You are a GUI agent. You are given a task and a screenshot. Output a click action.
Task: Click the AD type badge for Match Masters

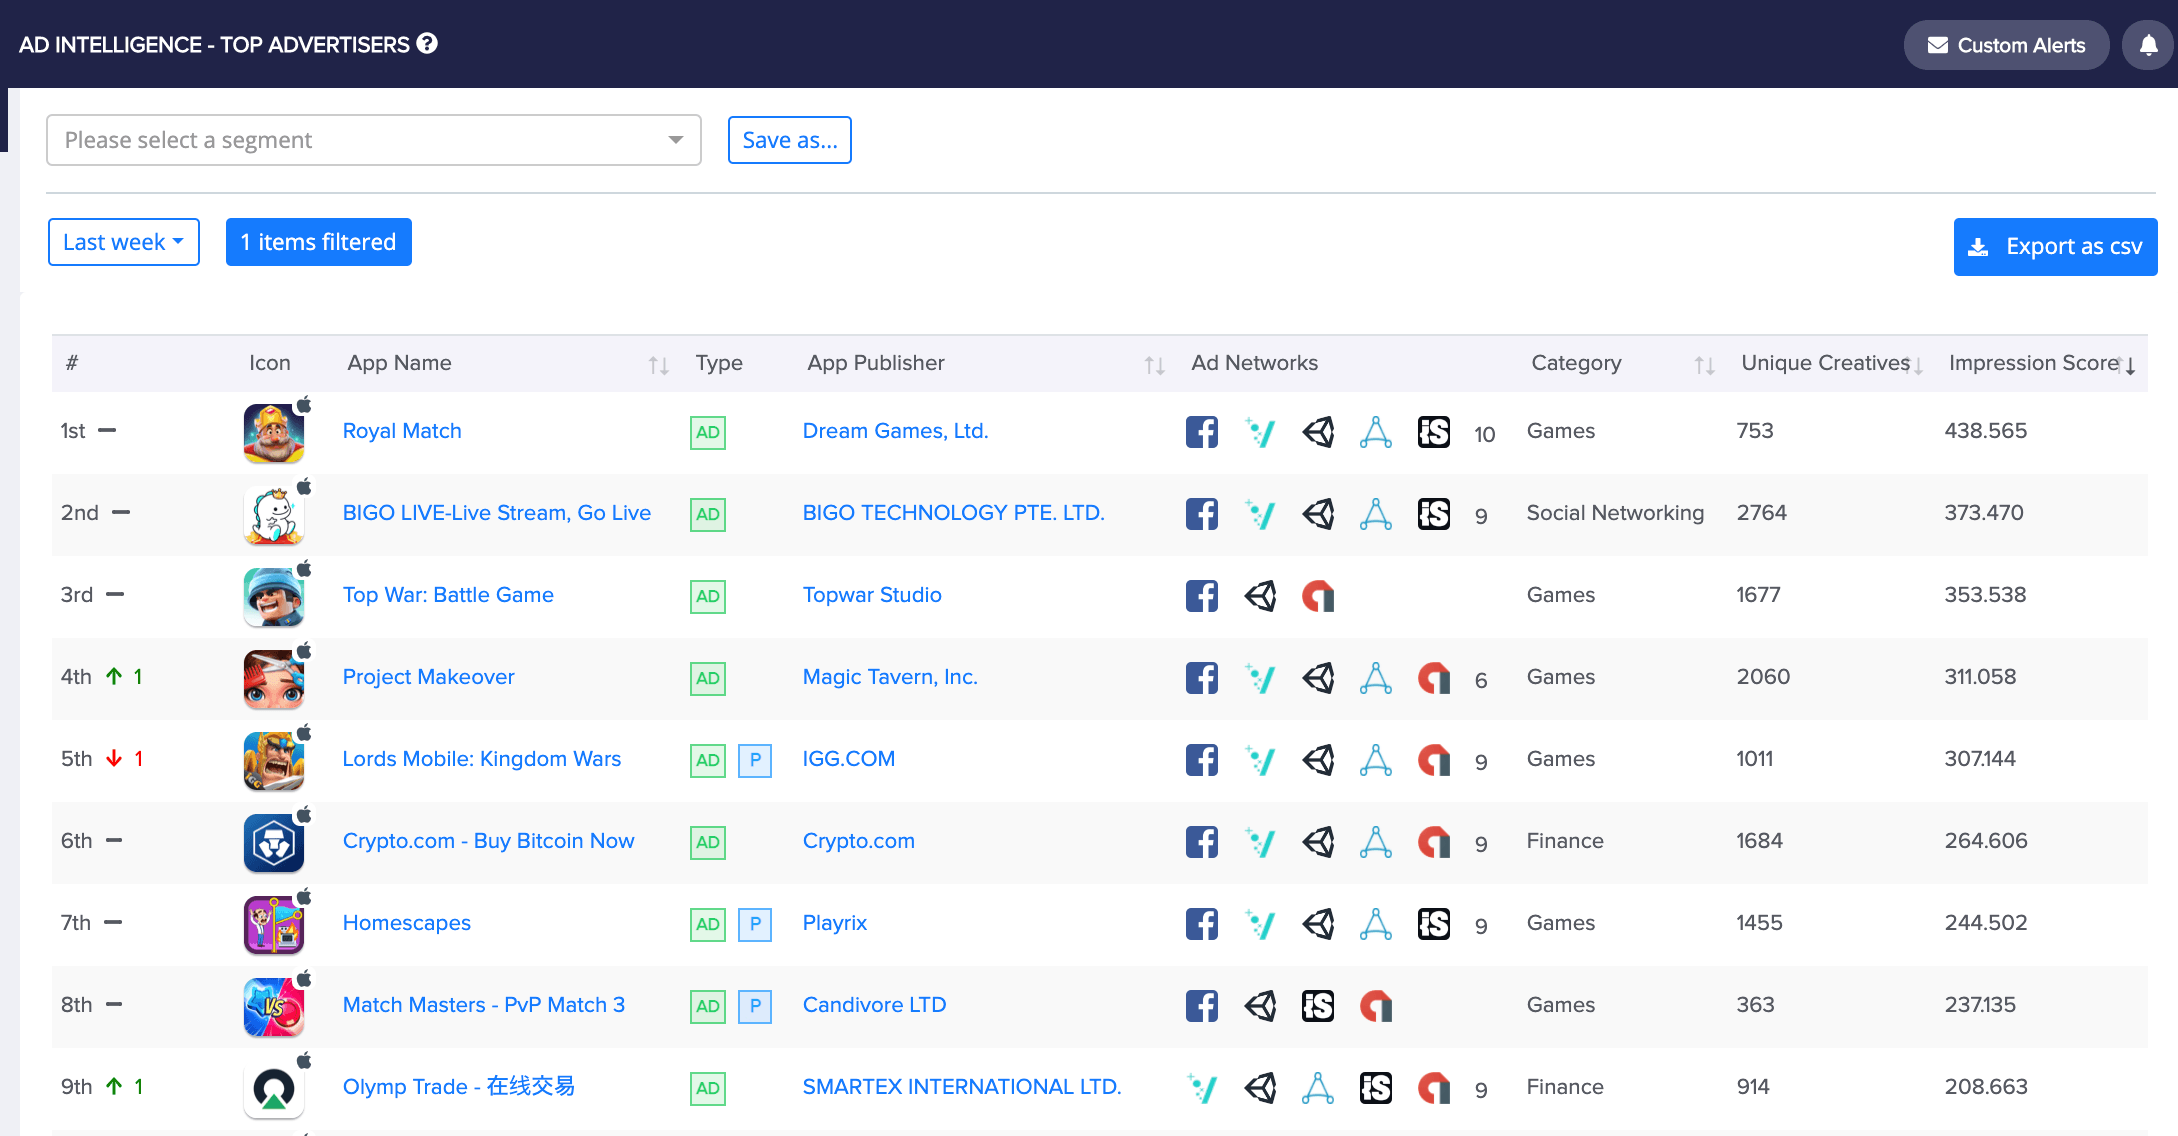[x=708, y=1006]
